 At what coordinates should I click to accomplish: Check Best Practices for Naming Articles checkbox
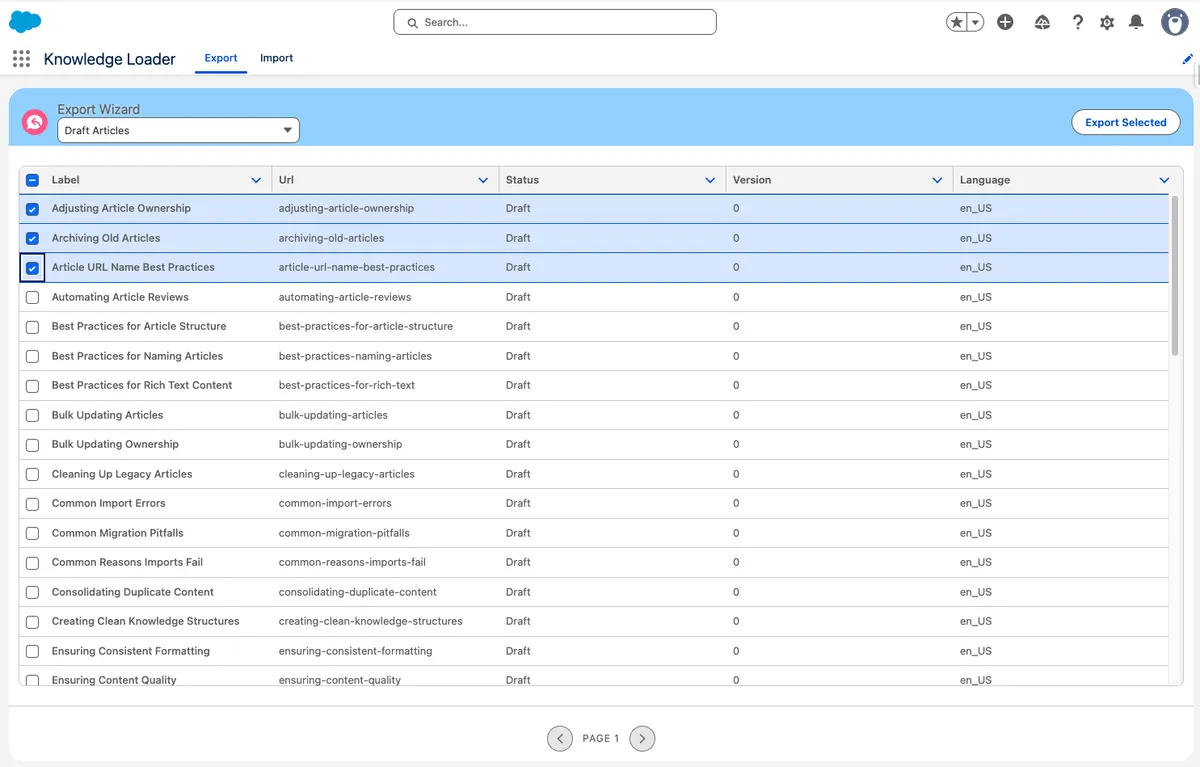[32, 356]
